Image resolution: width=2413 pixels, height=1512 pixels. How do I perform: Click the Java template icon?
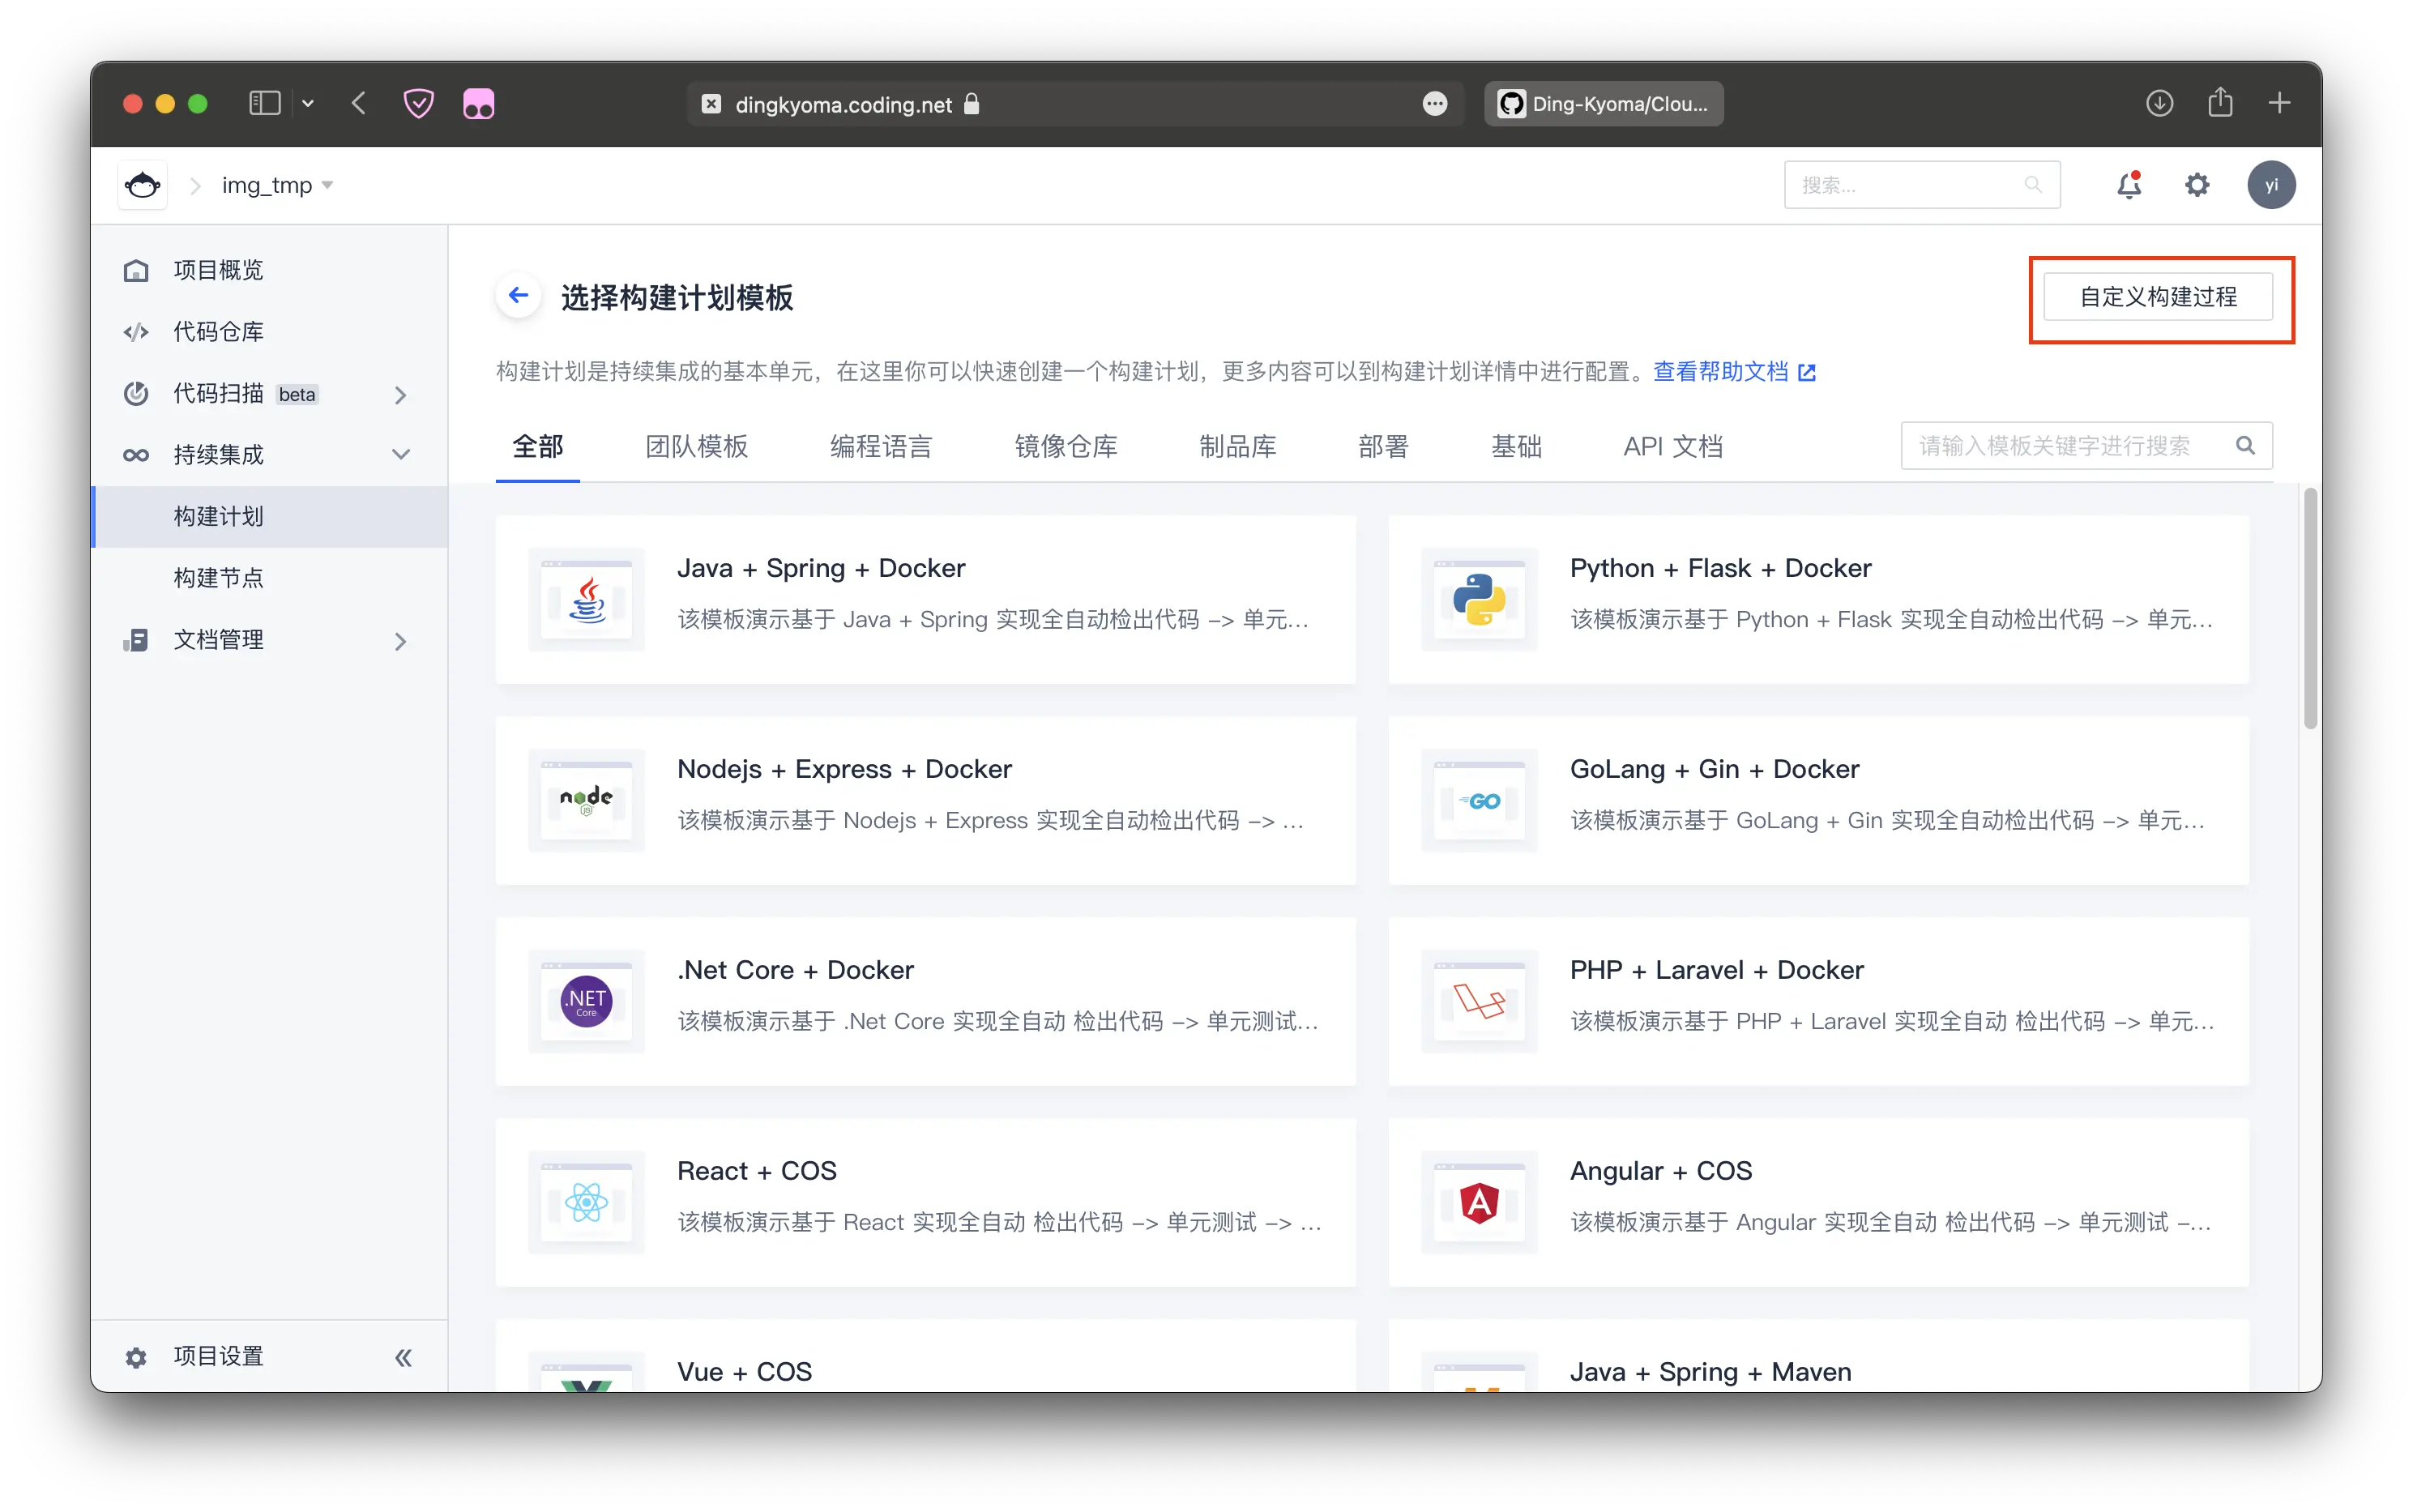click(587, 600)
